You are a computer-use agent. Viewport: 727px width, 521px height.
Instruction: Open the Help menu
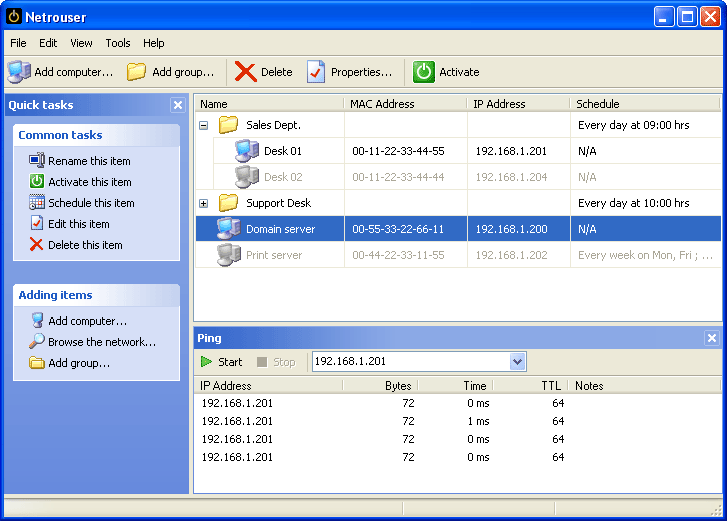pyautogui.click(x=153, y=43)
